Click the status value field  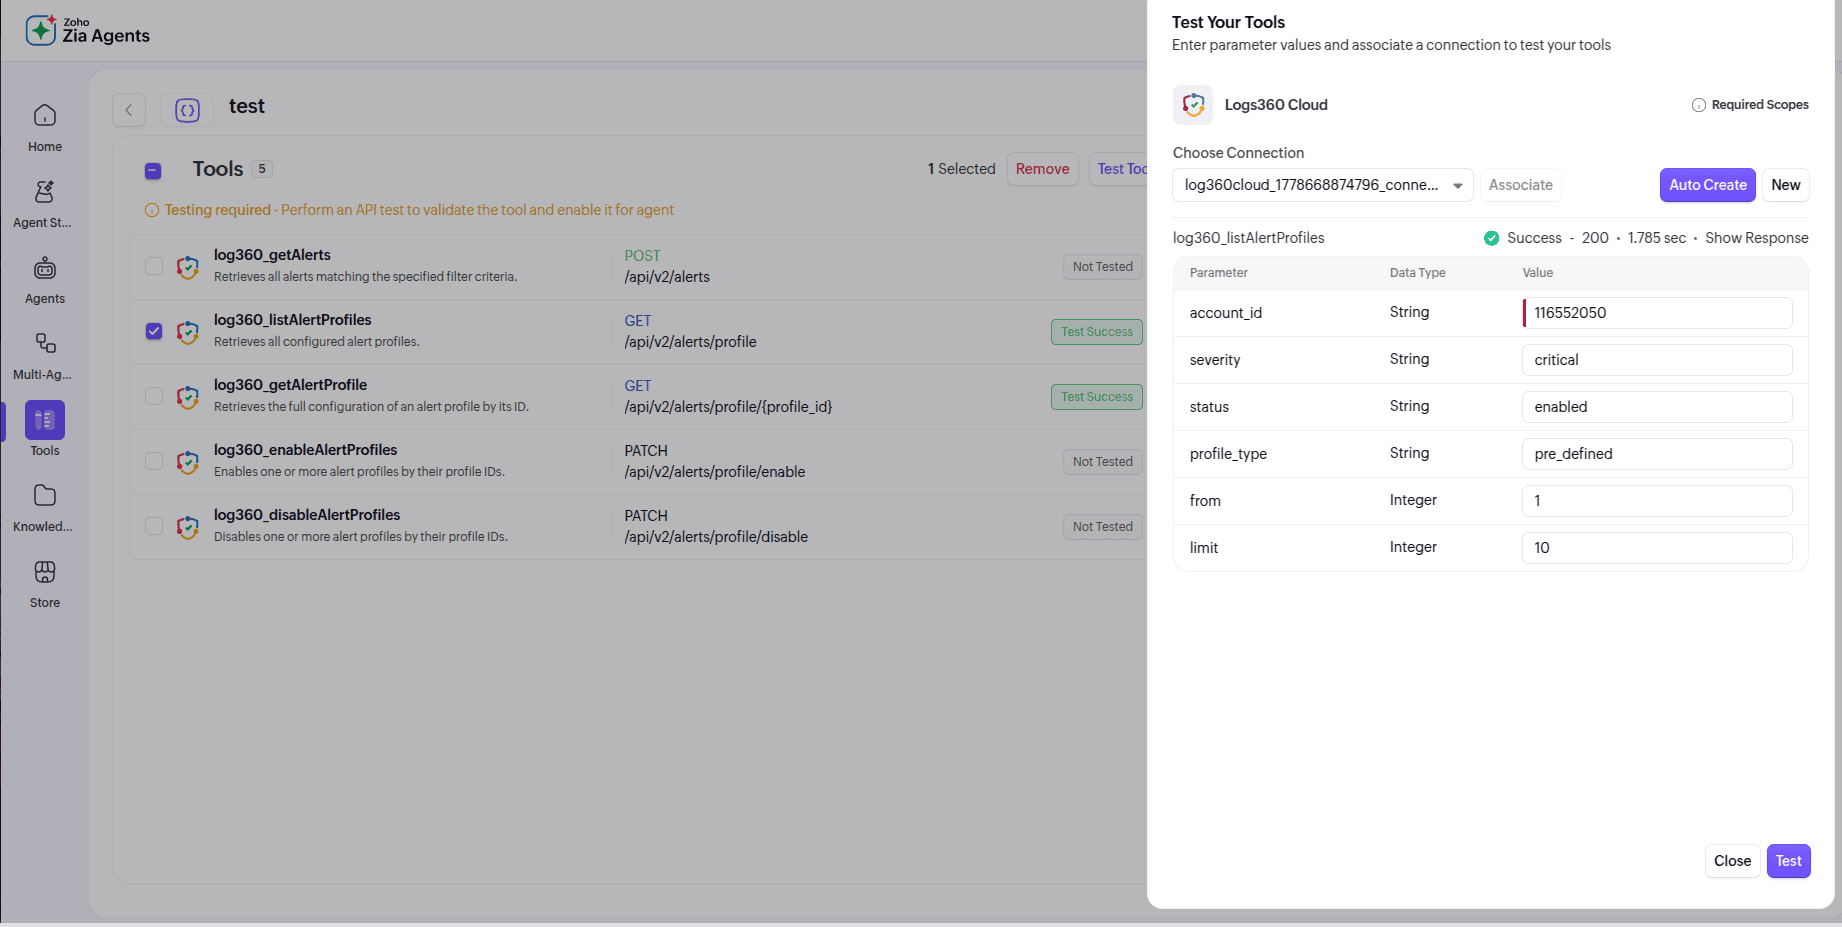click(x=1657, y=407)
